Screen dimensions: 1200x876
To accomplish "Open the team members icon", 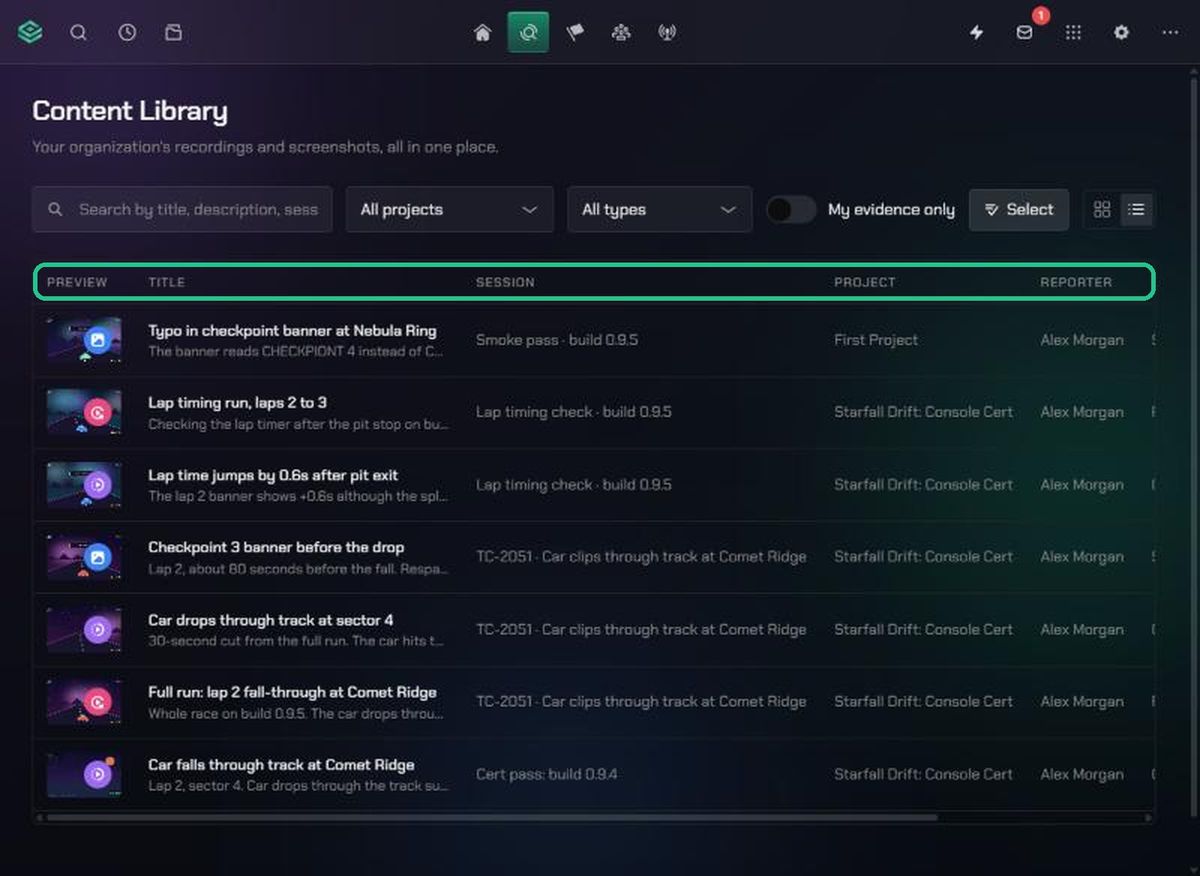I will coord(621,33).
